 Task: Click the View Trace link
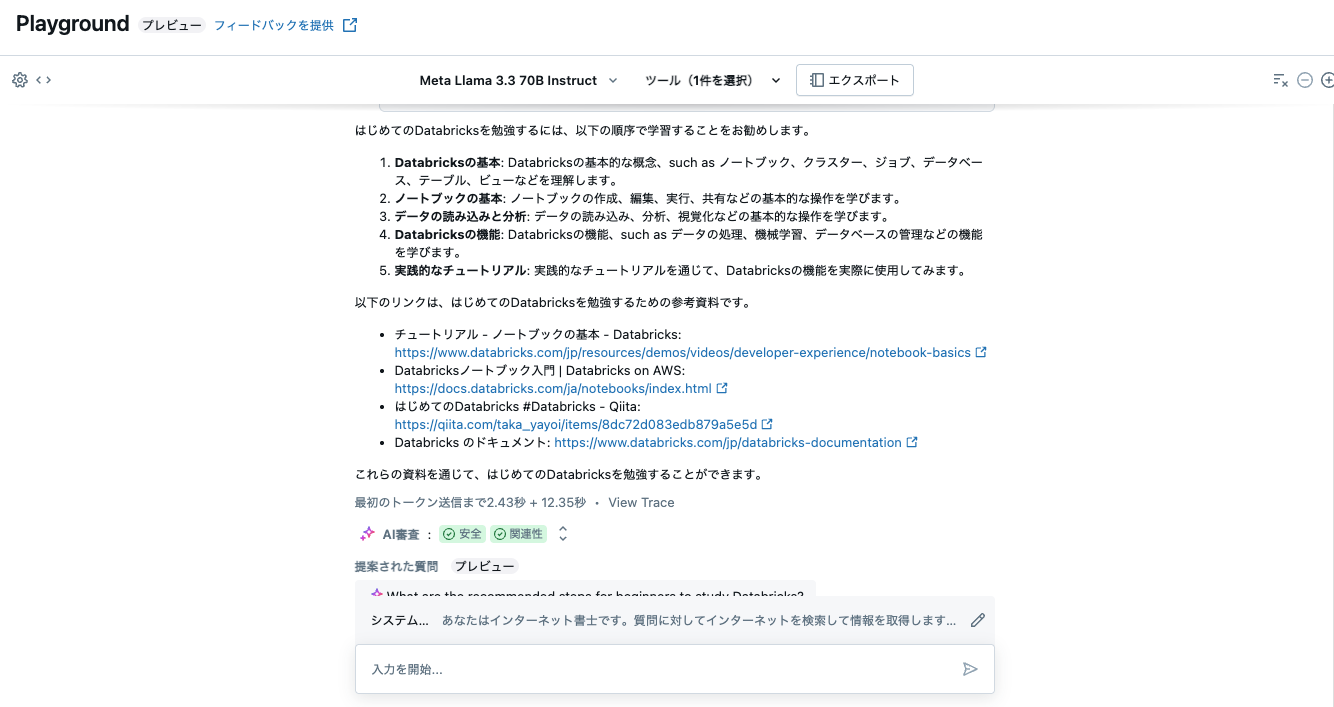tap(641, 502)
